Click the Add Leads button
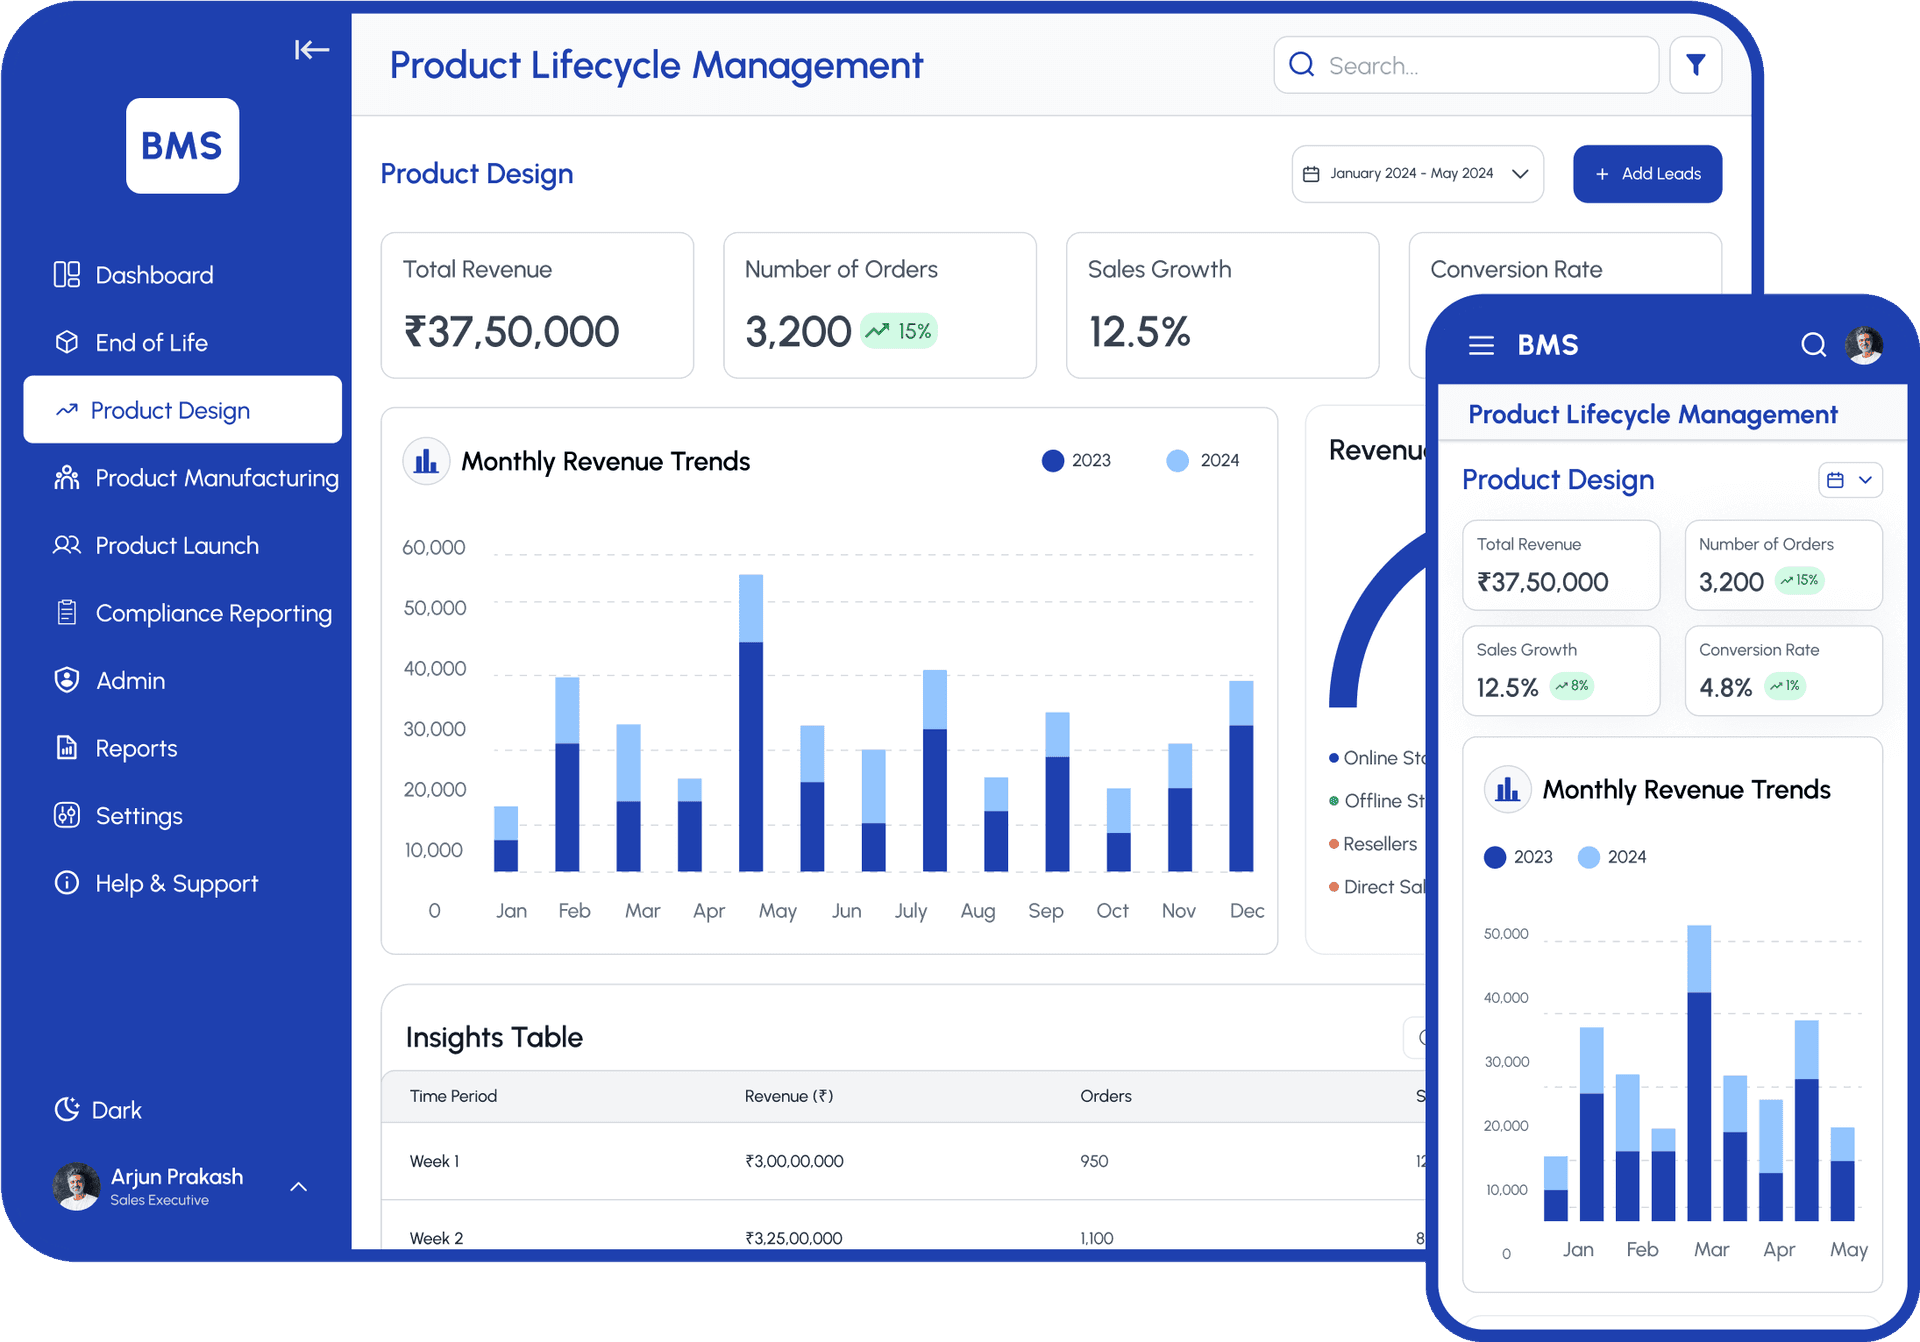The height and width of the screenshot is (1342, 1920). point(1647,174)
